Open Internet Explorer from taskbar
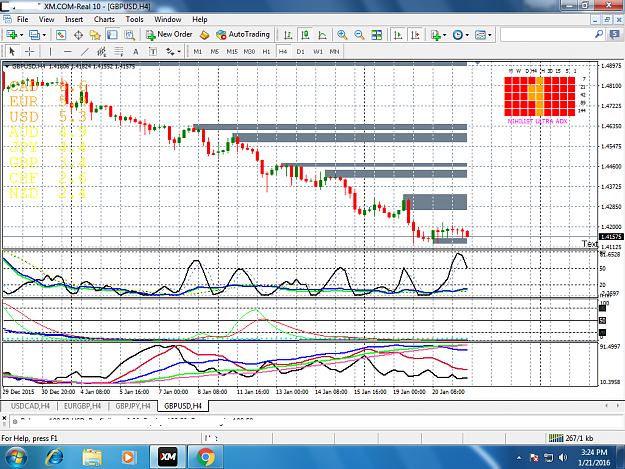 point(54,457)
